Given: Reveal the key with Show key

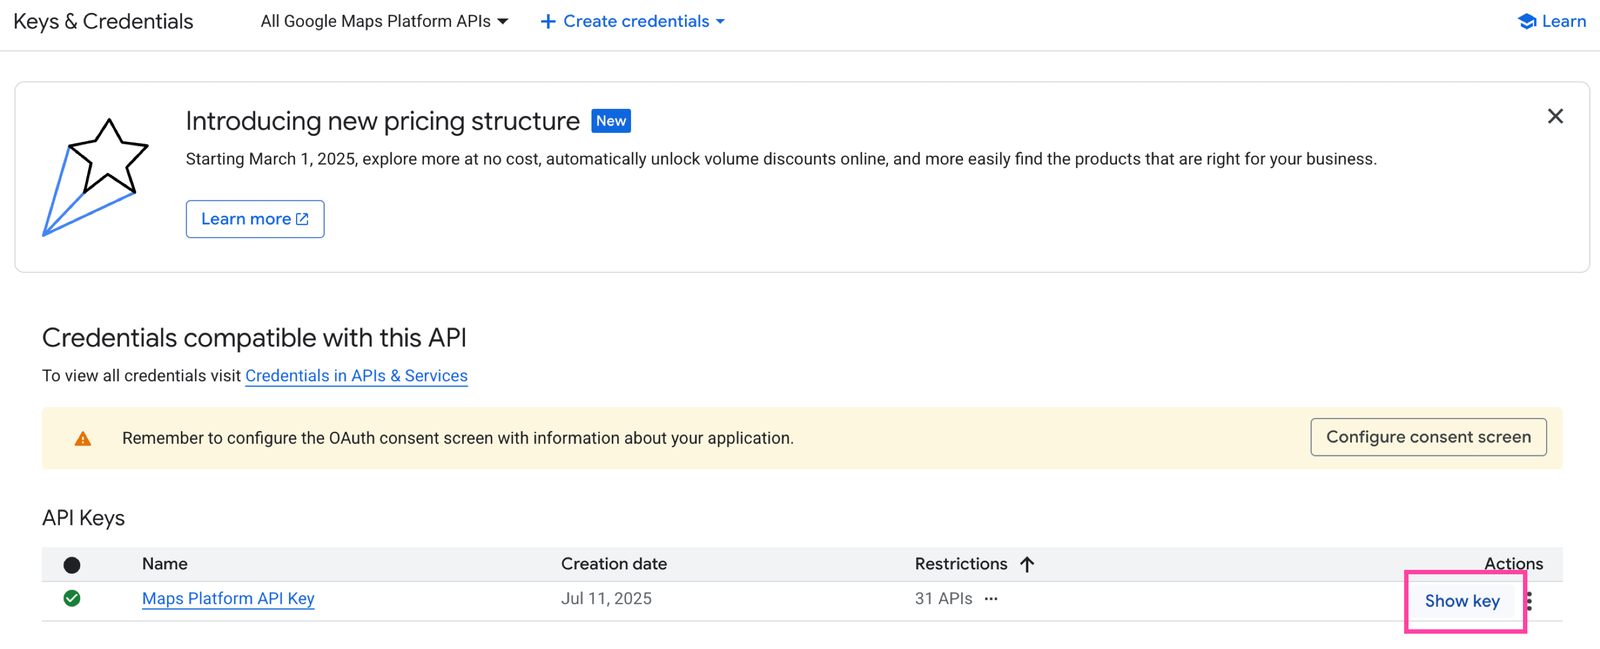Looking at the screenshot, I should (1462, 601).
